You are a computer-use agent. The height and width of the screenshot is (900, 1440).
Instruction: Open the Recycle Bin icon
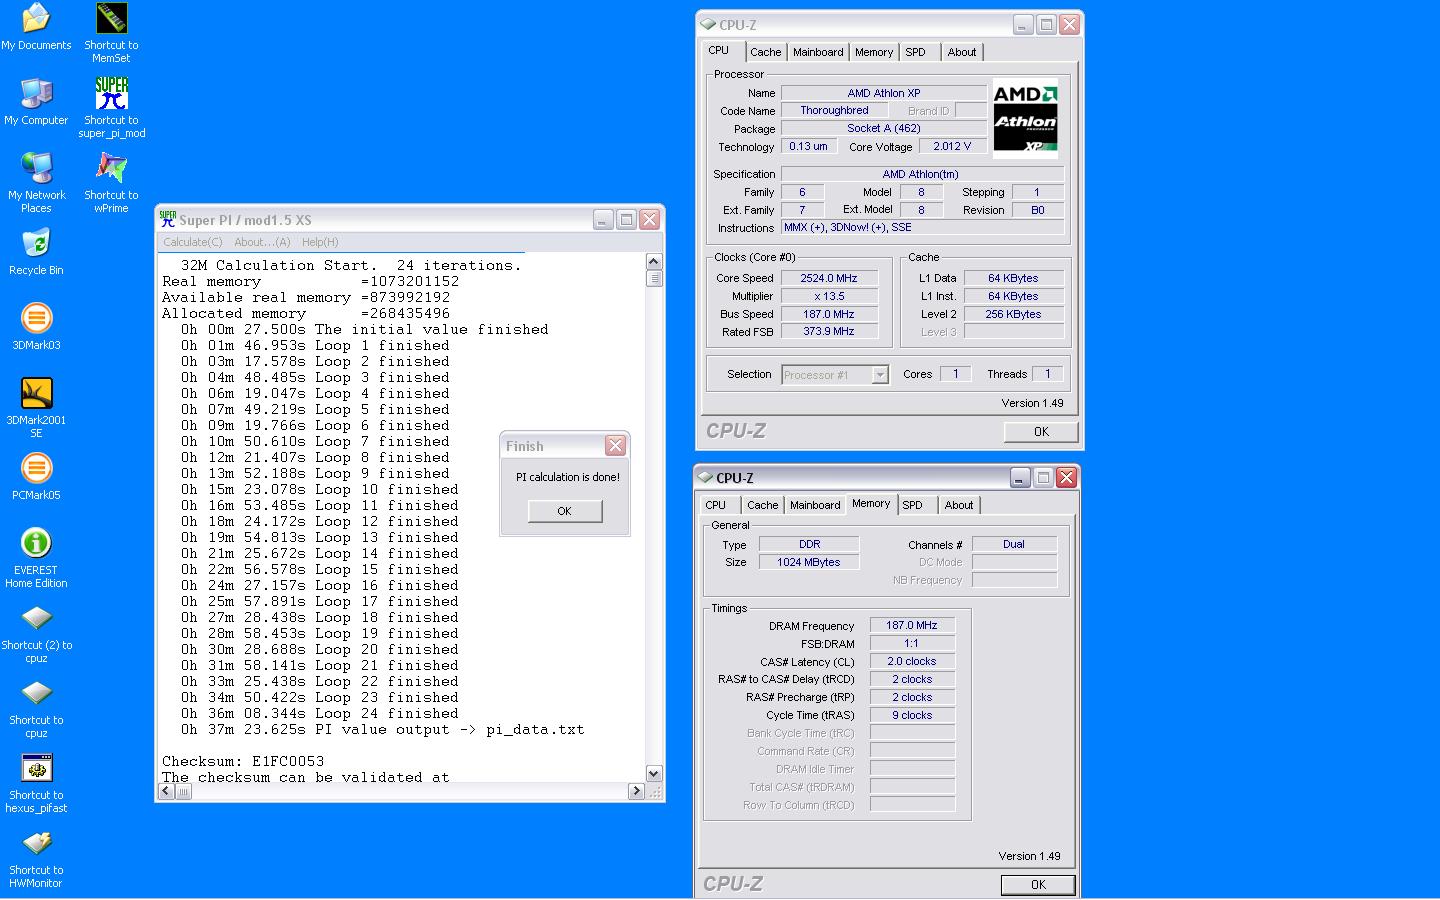point(36,252)
